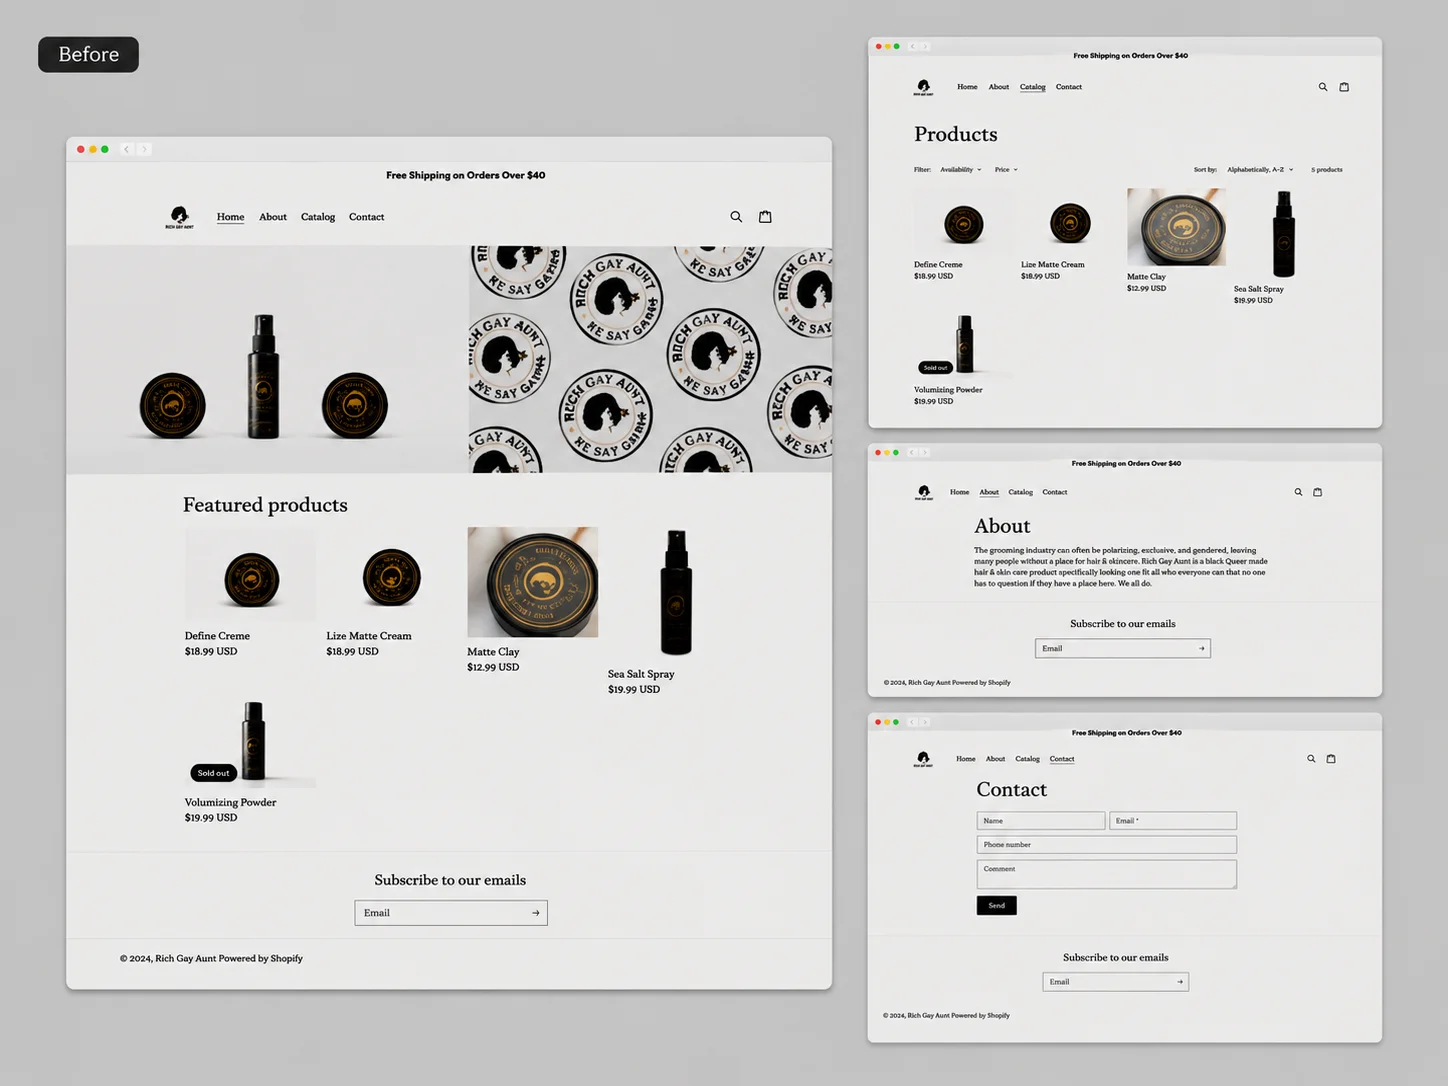Click the Email field in Contact form
Viewport: 1448px width, 1086px height.
[x=1173, y=821]
